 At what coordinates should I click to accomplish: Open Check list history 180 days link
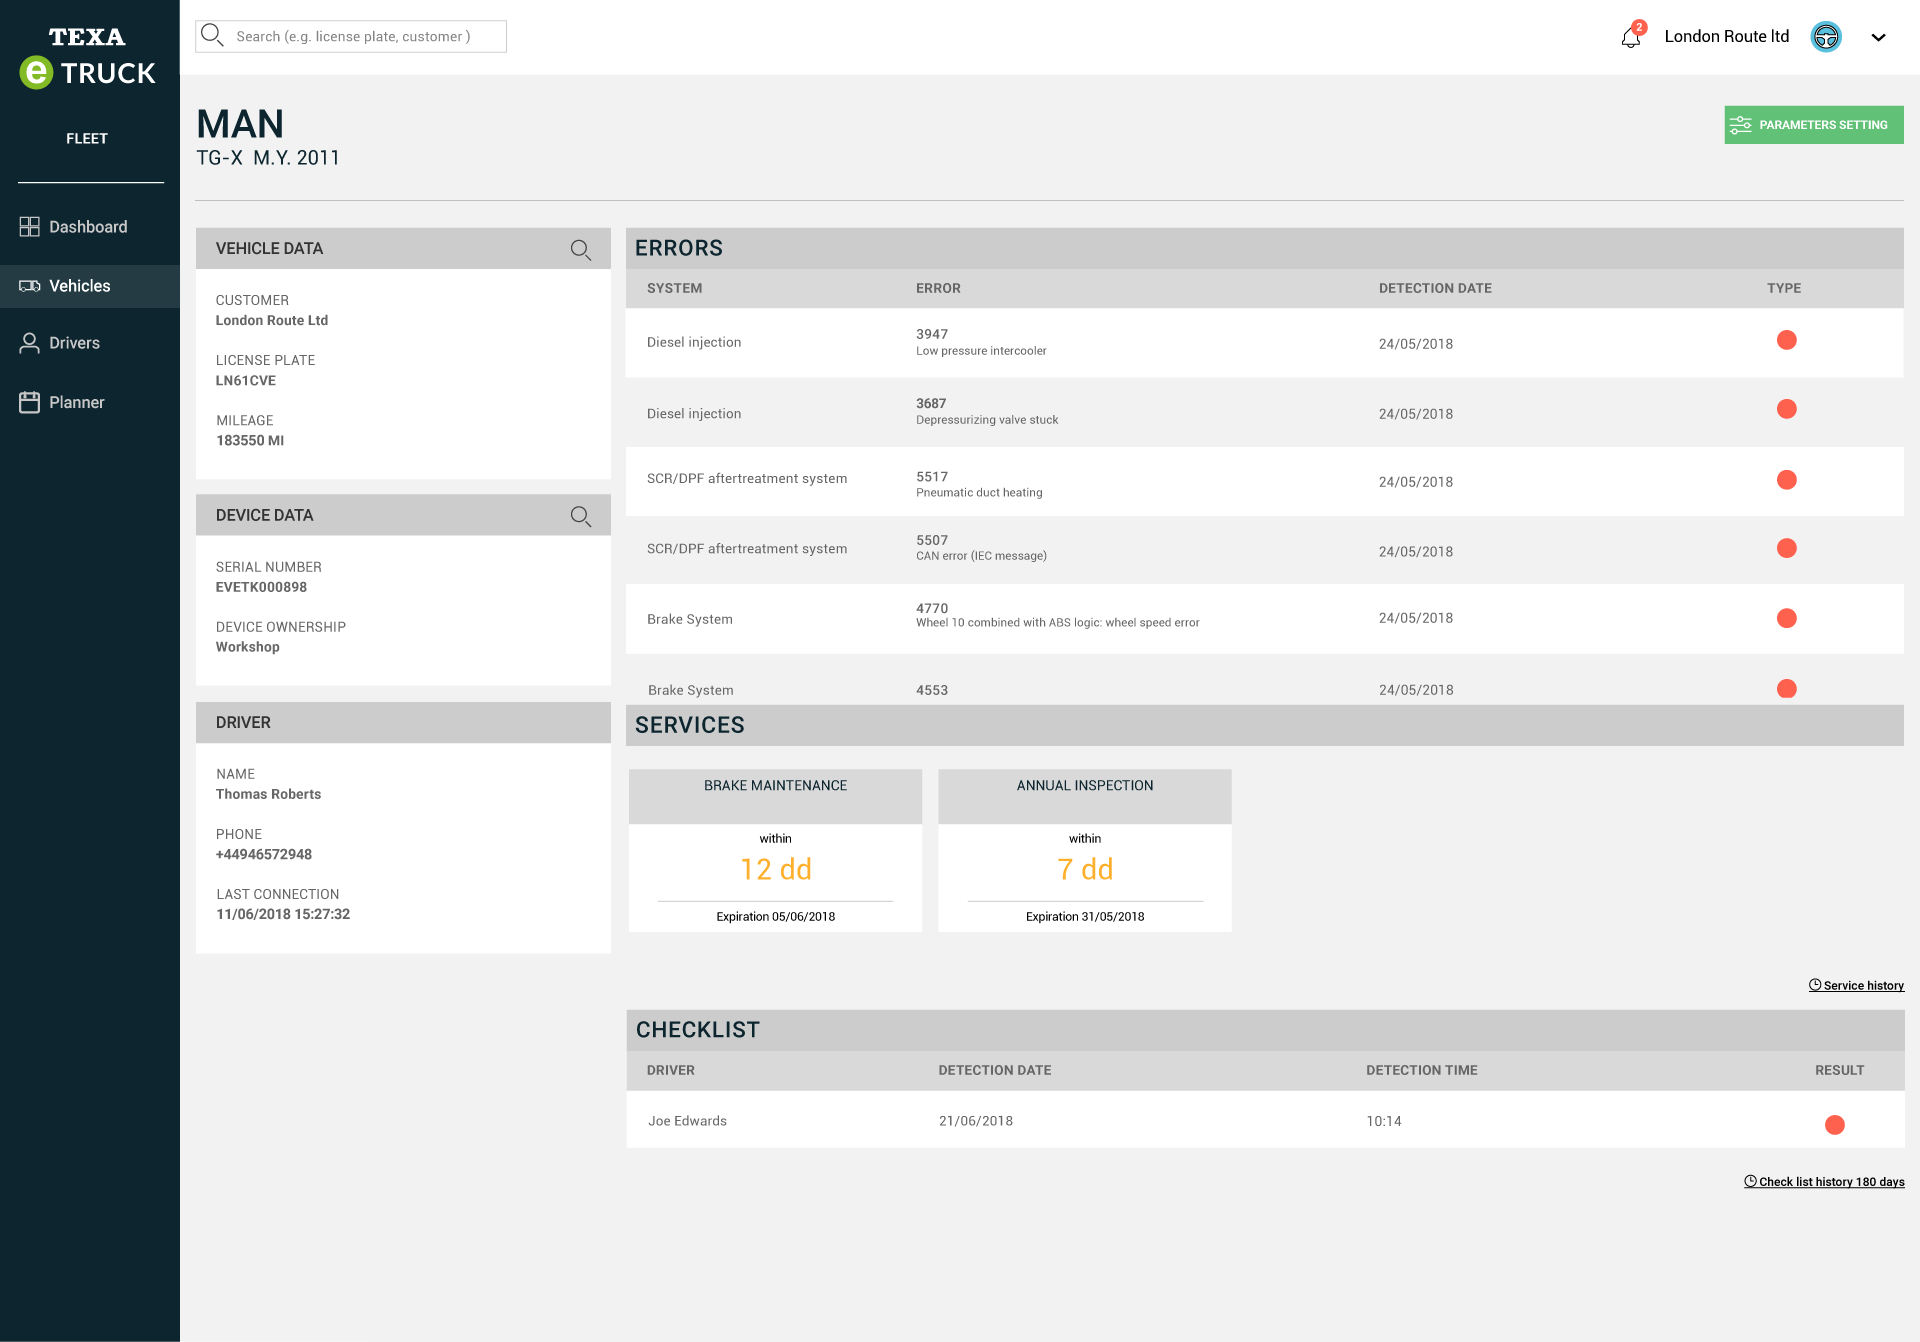(x=1824, y=1181)
